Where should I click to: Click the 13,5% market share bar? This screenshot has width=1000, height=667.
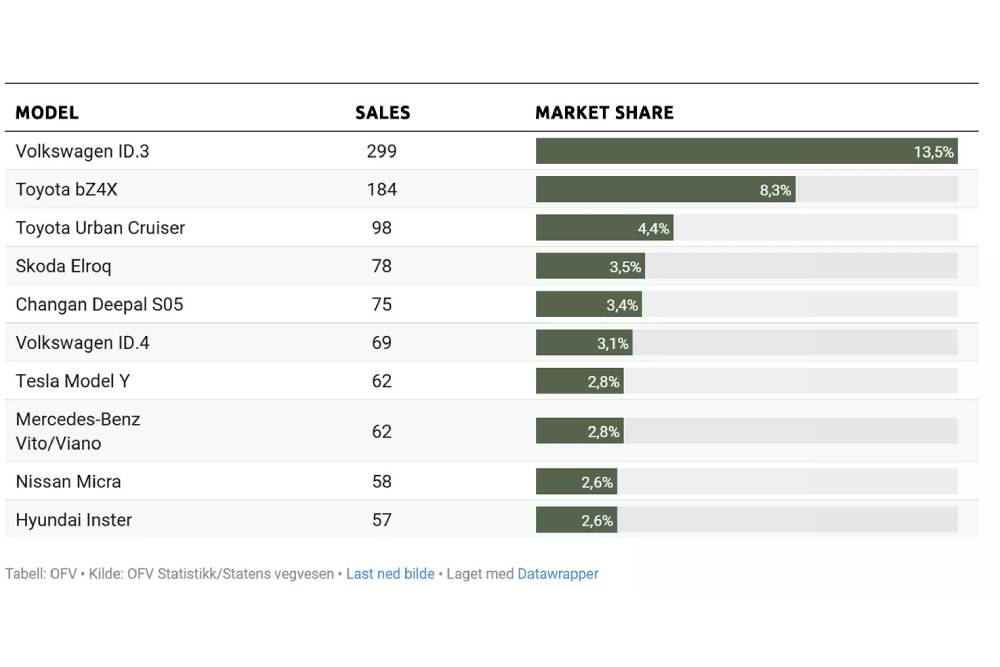[x=746, y=151]
